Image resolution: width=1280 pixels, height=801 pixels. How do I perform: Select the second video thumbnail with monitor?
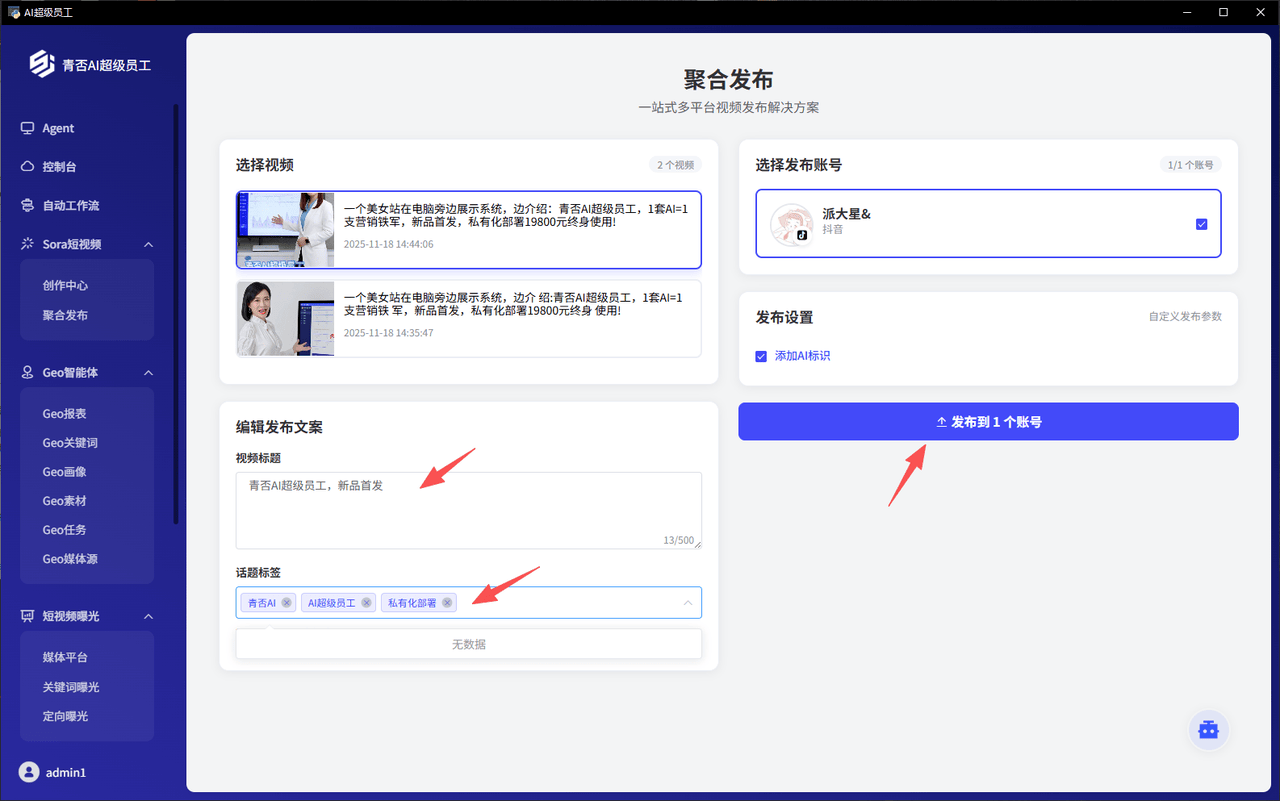(x=286, y=319)
